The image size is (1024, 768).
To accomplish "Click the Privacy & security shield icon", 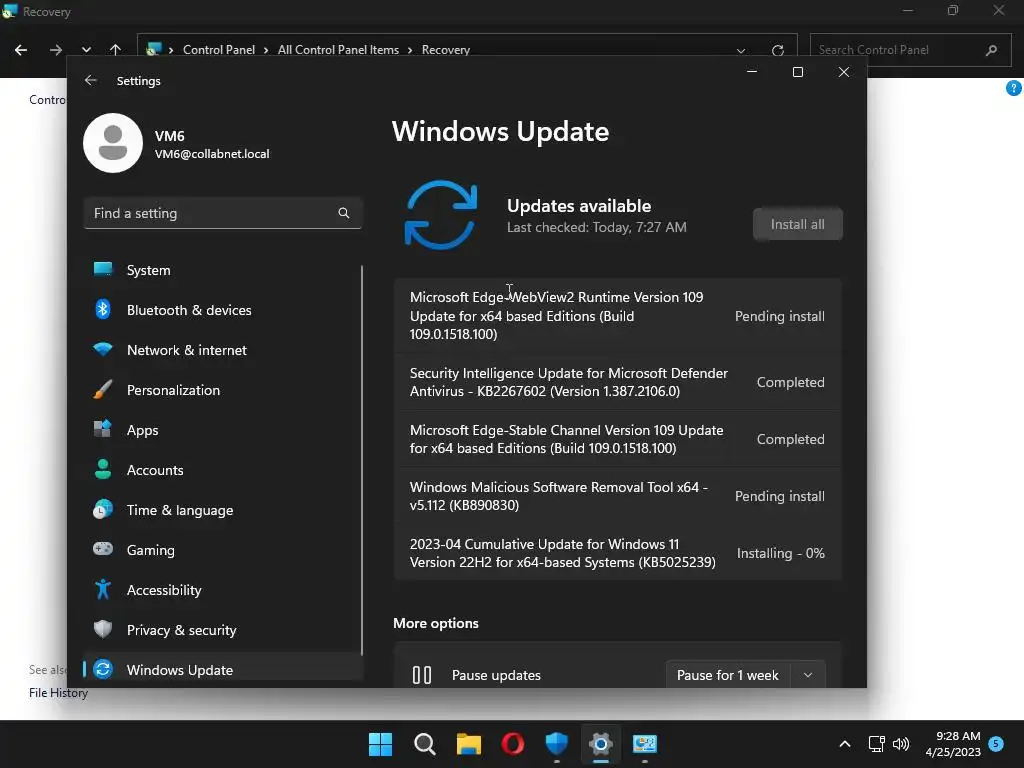I will click(103, 629).
